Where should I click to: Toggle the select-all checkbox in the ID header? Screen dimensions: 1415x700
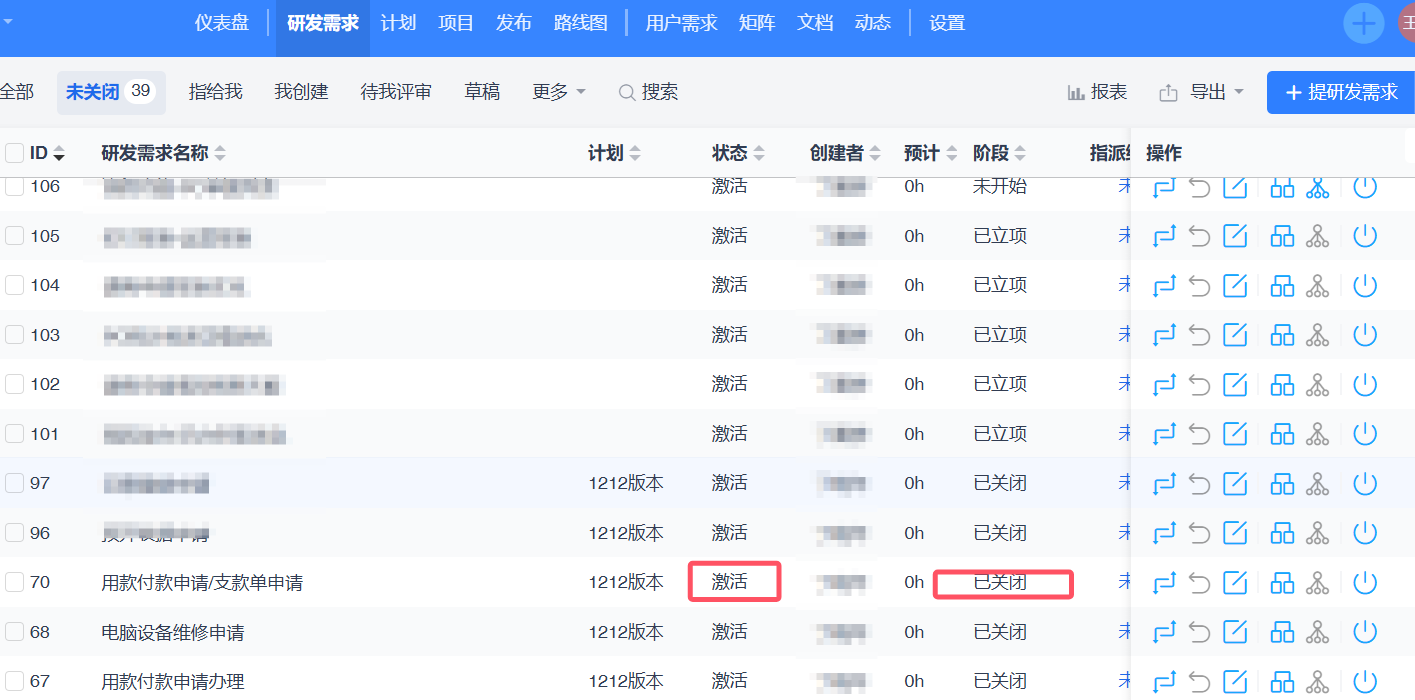(15, 153)
